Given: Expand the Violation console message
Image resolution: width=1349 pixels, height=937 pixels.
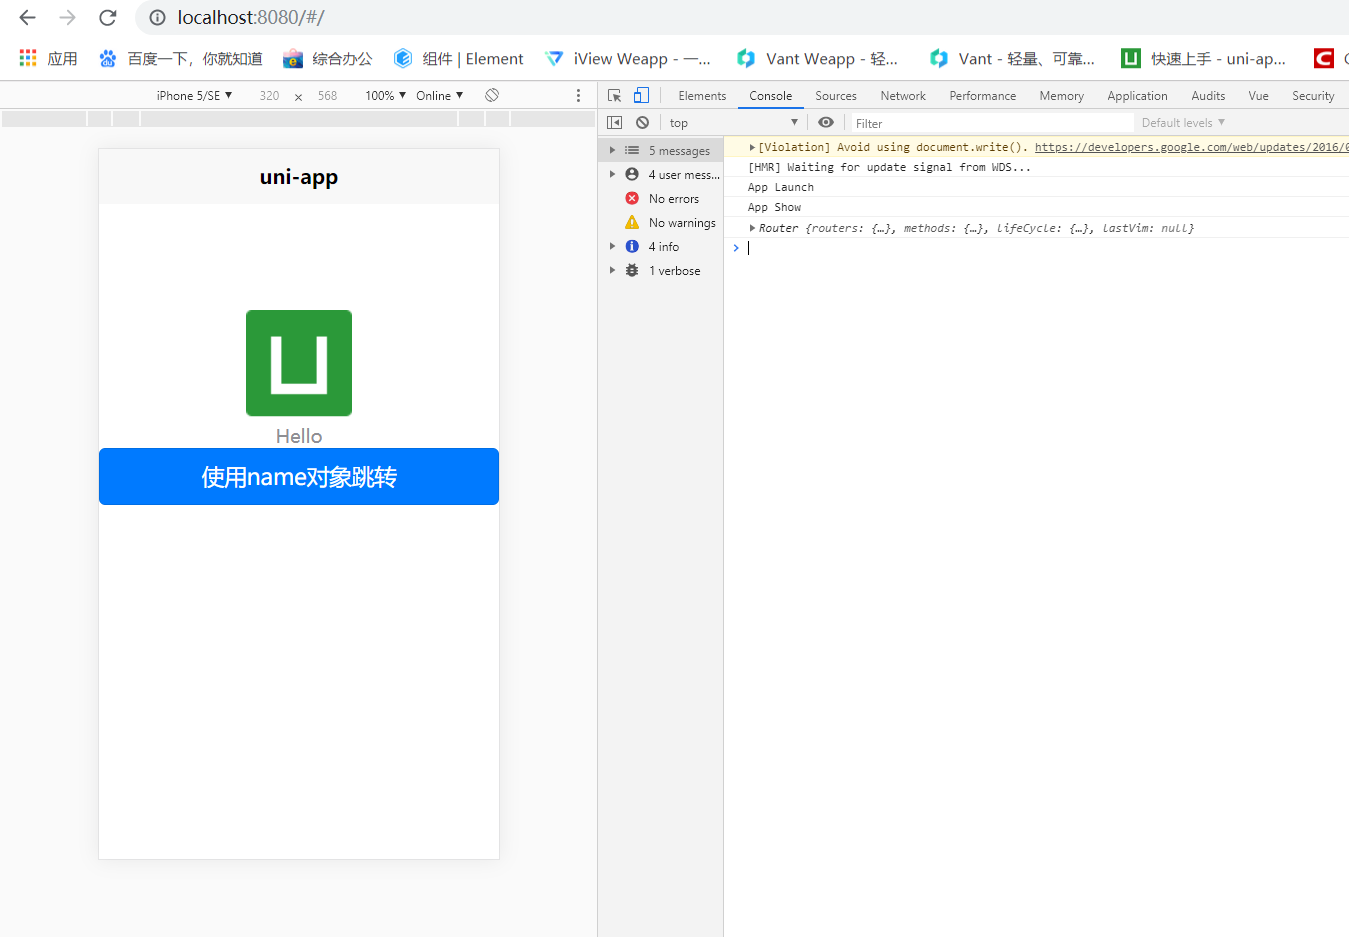Looking at the screenshot, I should point(752,147).
